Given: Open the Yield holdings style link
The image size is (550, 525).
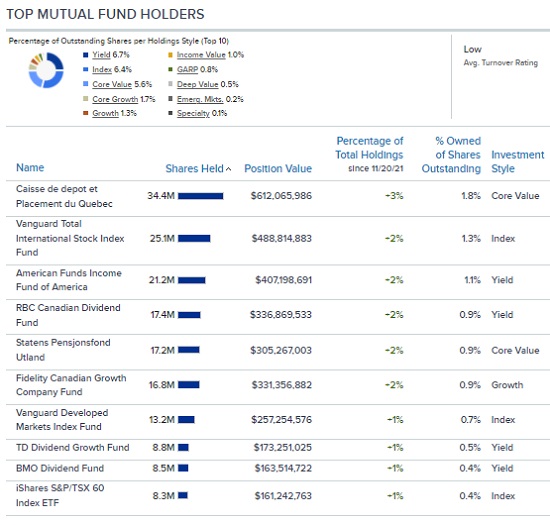Looking at the screenshot, I should tap(101, 55).
